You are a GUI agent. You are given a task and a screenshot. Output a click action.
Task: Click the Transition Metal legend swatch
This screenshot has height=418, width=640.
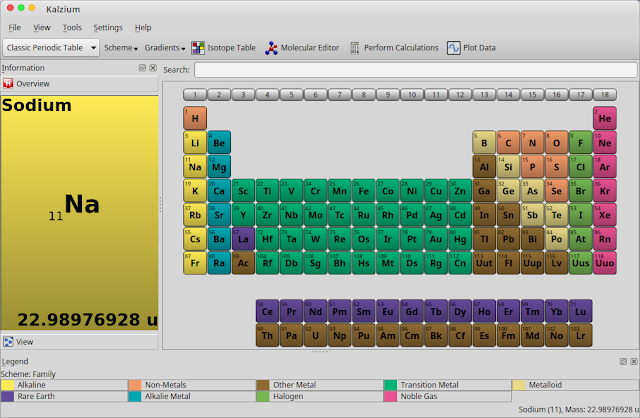pyautogui.click(x=391, y=385)
